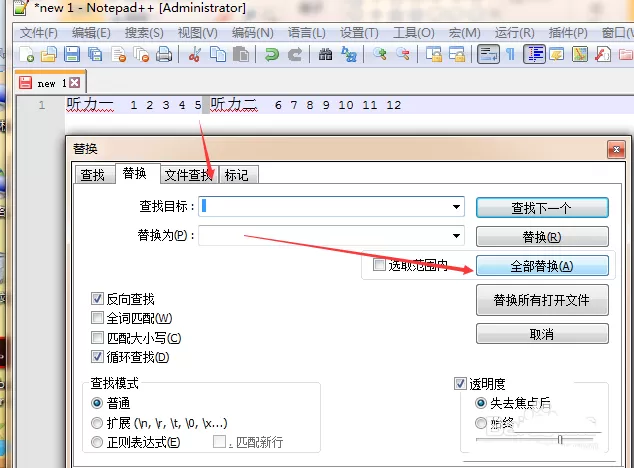The height and width of the screenshot is (468, 634).
Task: Enable 全词匹配(W) checkbox
Action: click(97, 318)
